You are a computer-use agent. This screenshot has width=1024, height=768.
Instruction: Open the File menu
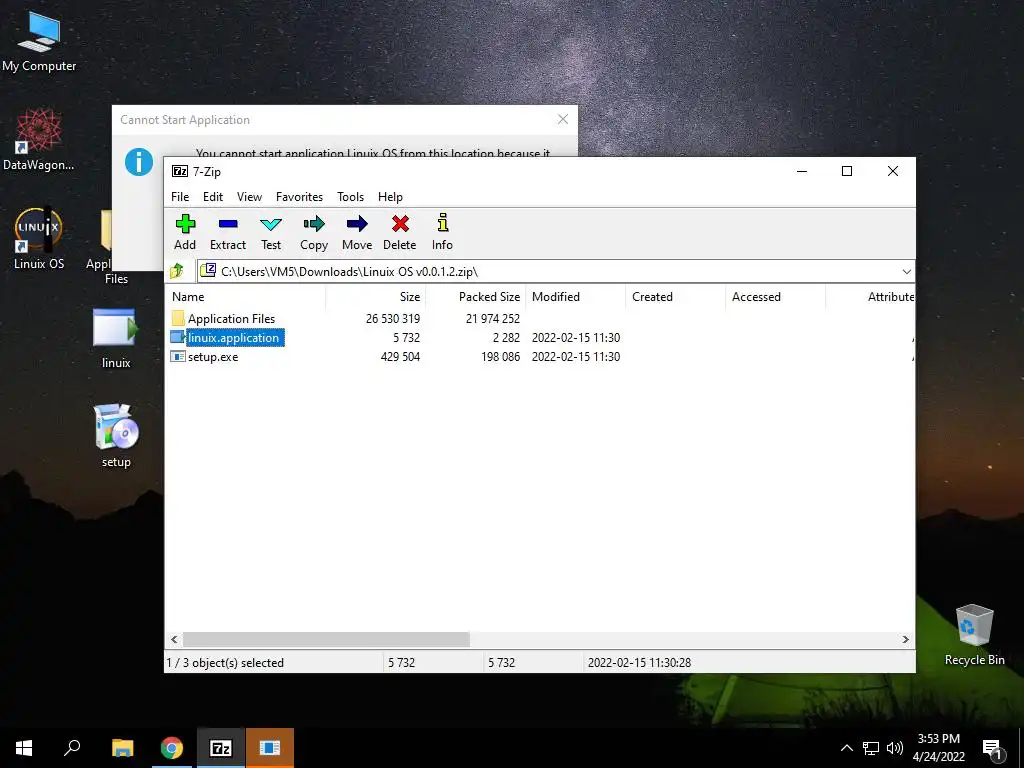(180, 197)
